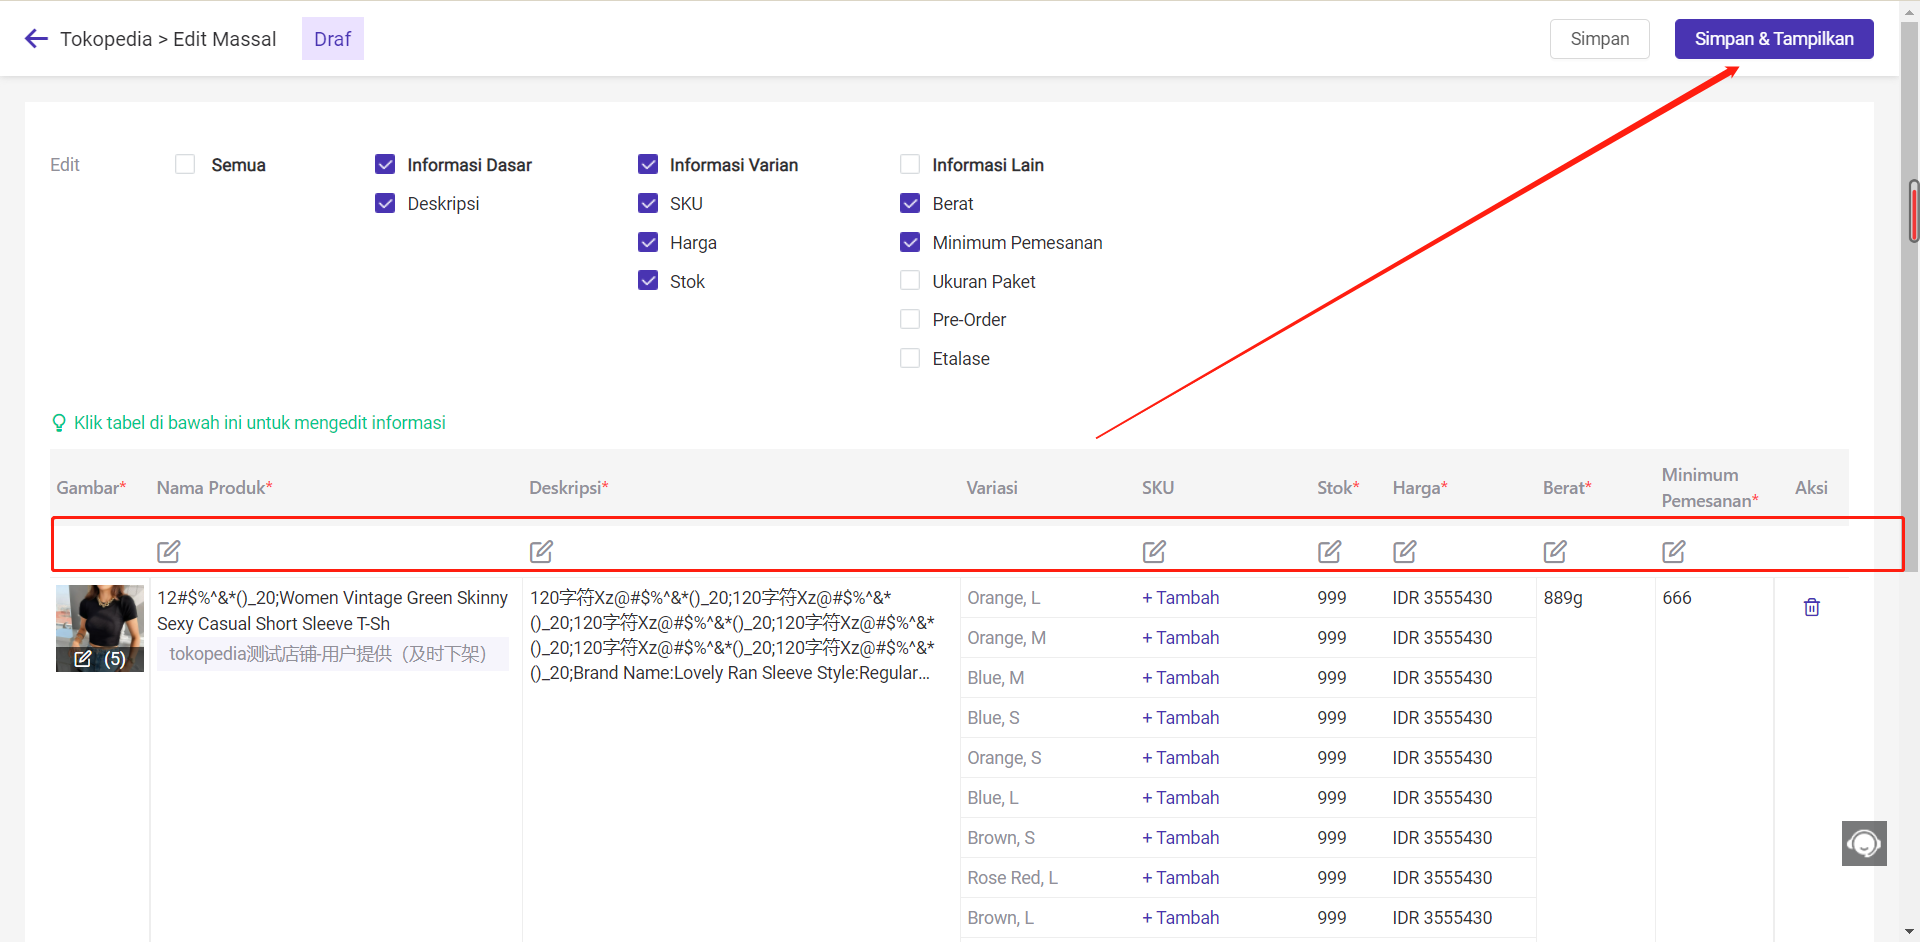Add SKU for Blue, M variant
Screen dimensions: 1920x942
pyautogui.click(x=1180, y=678)
